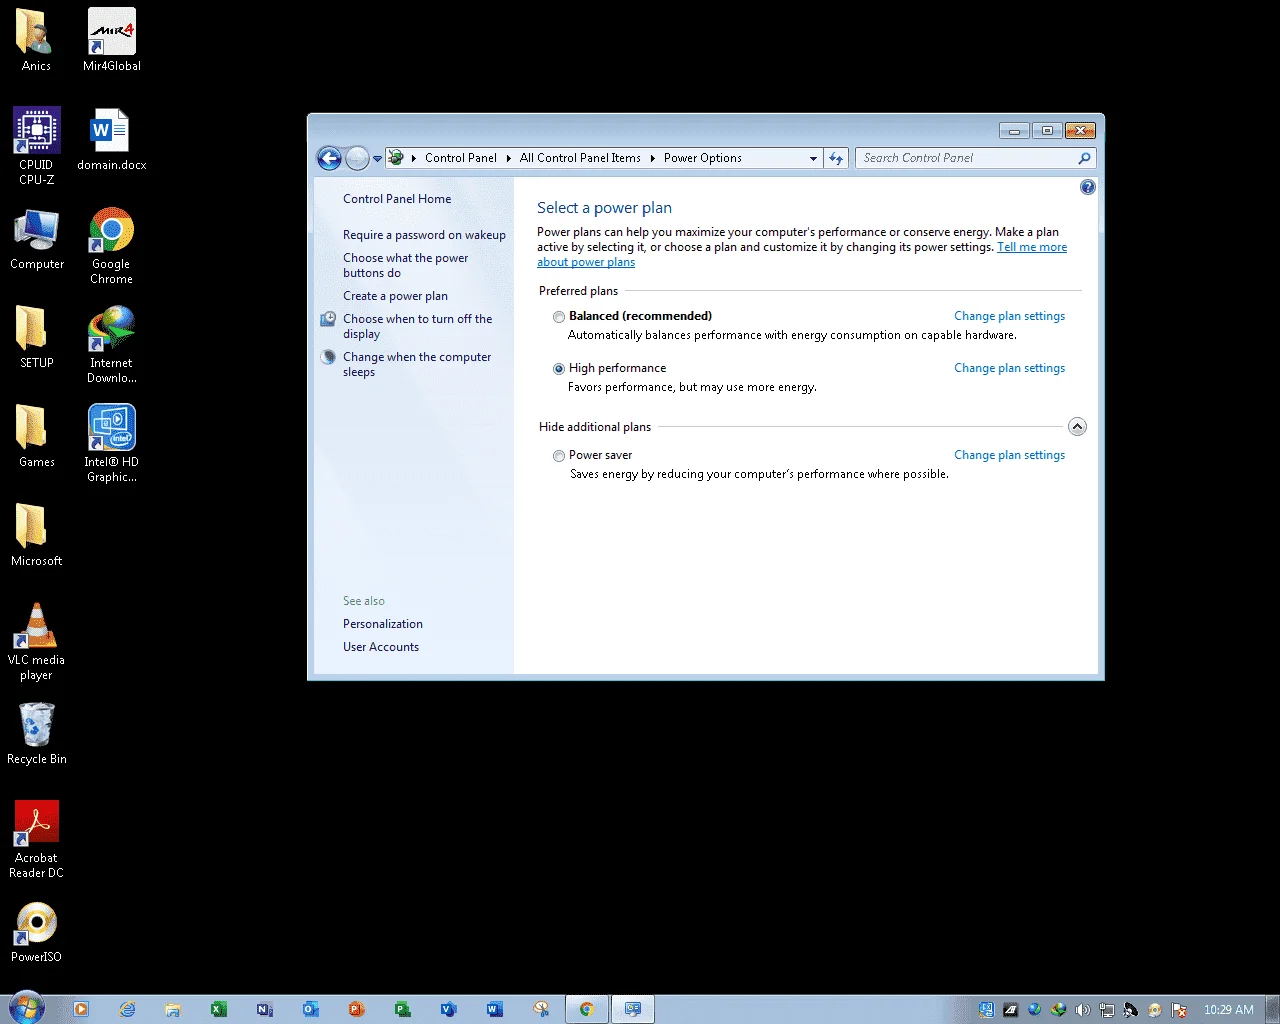Image resolution: width=1280 pixels, height=1024 pixels.
Task: Open the recent pages dropdown arrow
Action: pos(377,158)
